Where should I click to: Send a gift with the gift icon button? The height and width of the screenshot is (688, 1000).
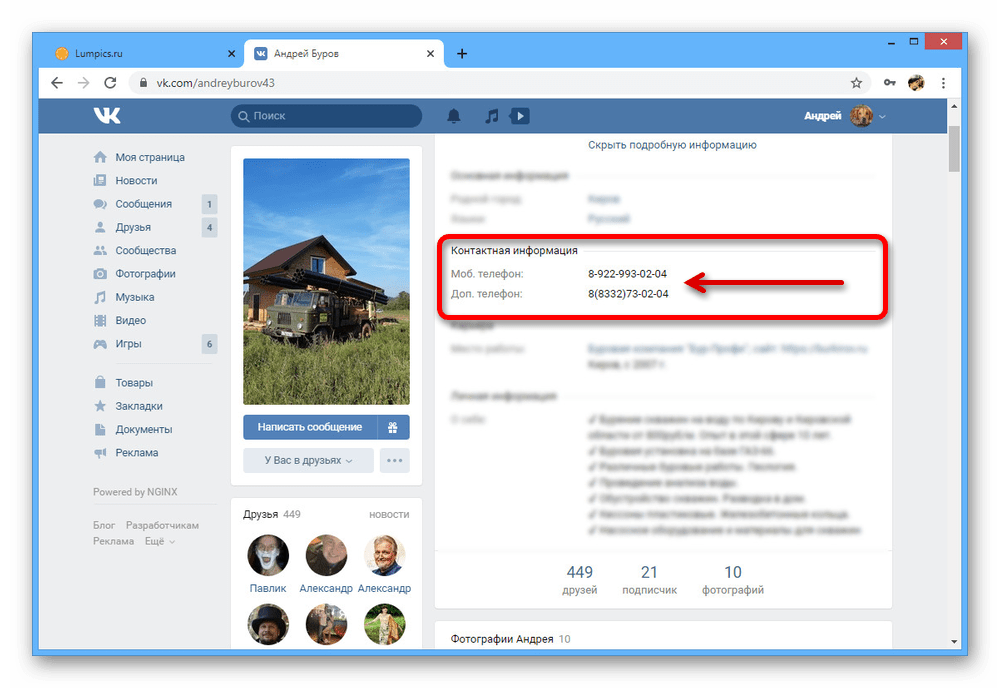coord(393,427)
